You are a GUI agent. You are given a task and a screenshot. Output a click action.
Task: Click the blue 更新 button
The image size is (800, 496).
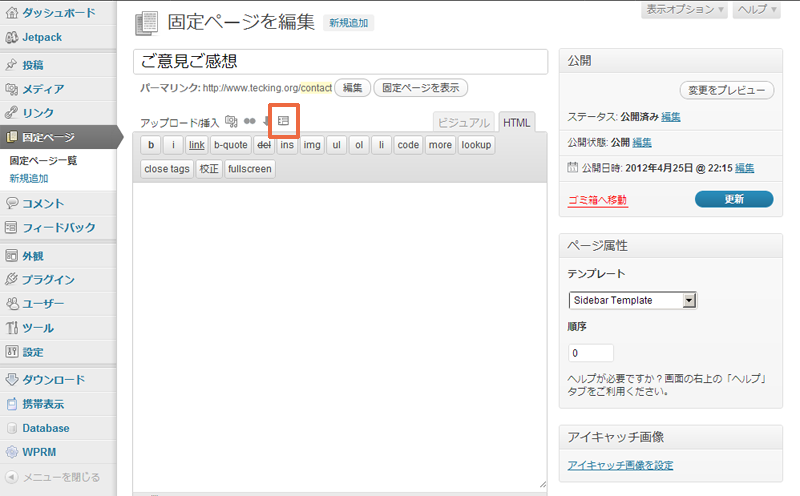coord(734,199)
